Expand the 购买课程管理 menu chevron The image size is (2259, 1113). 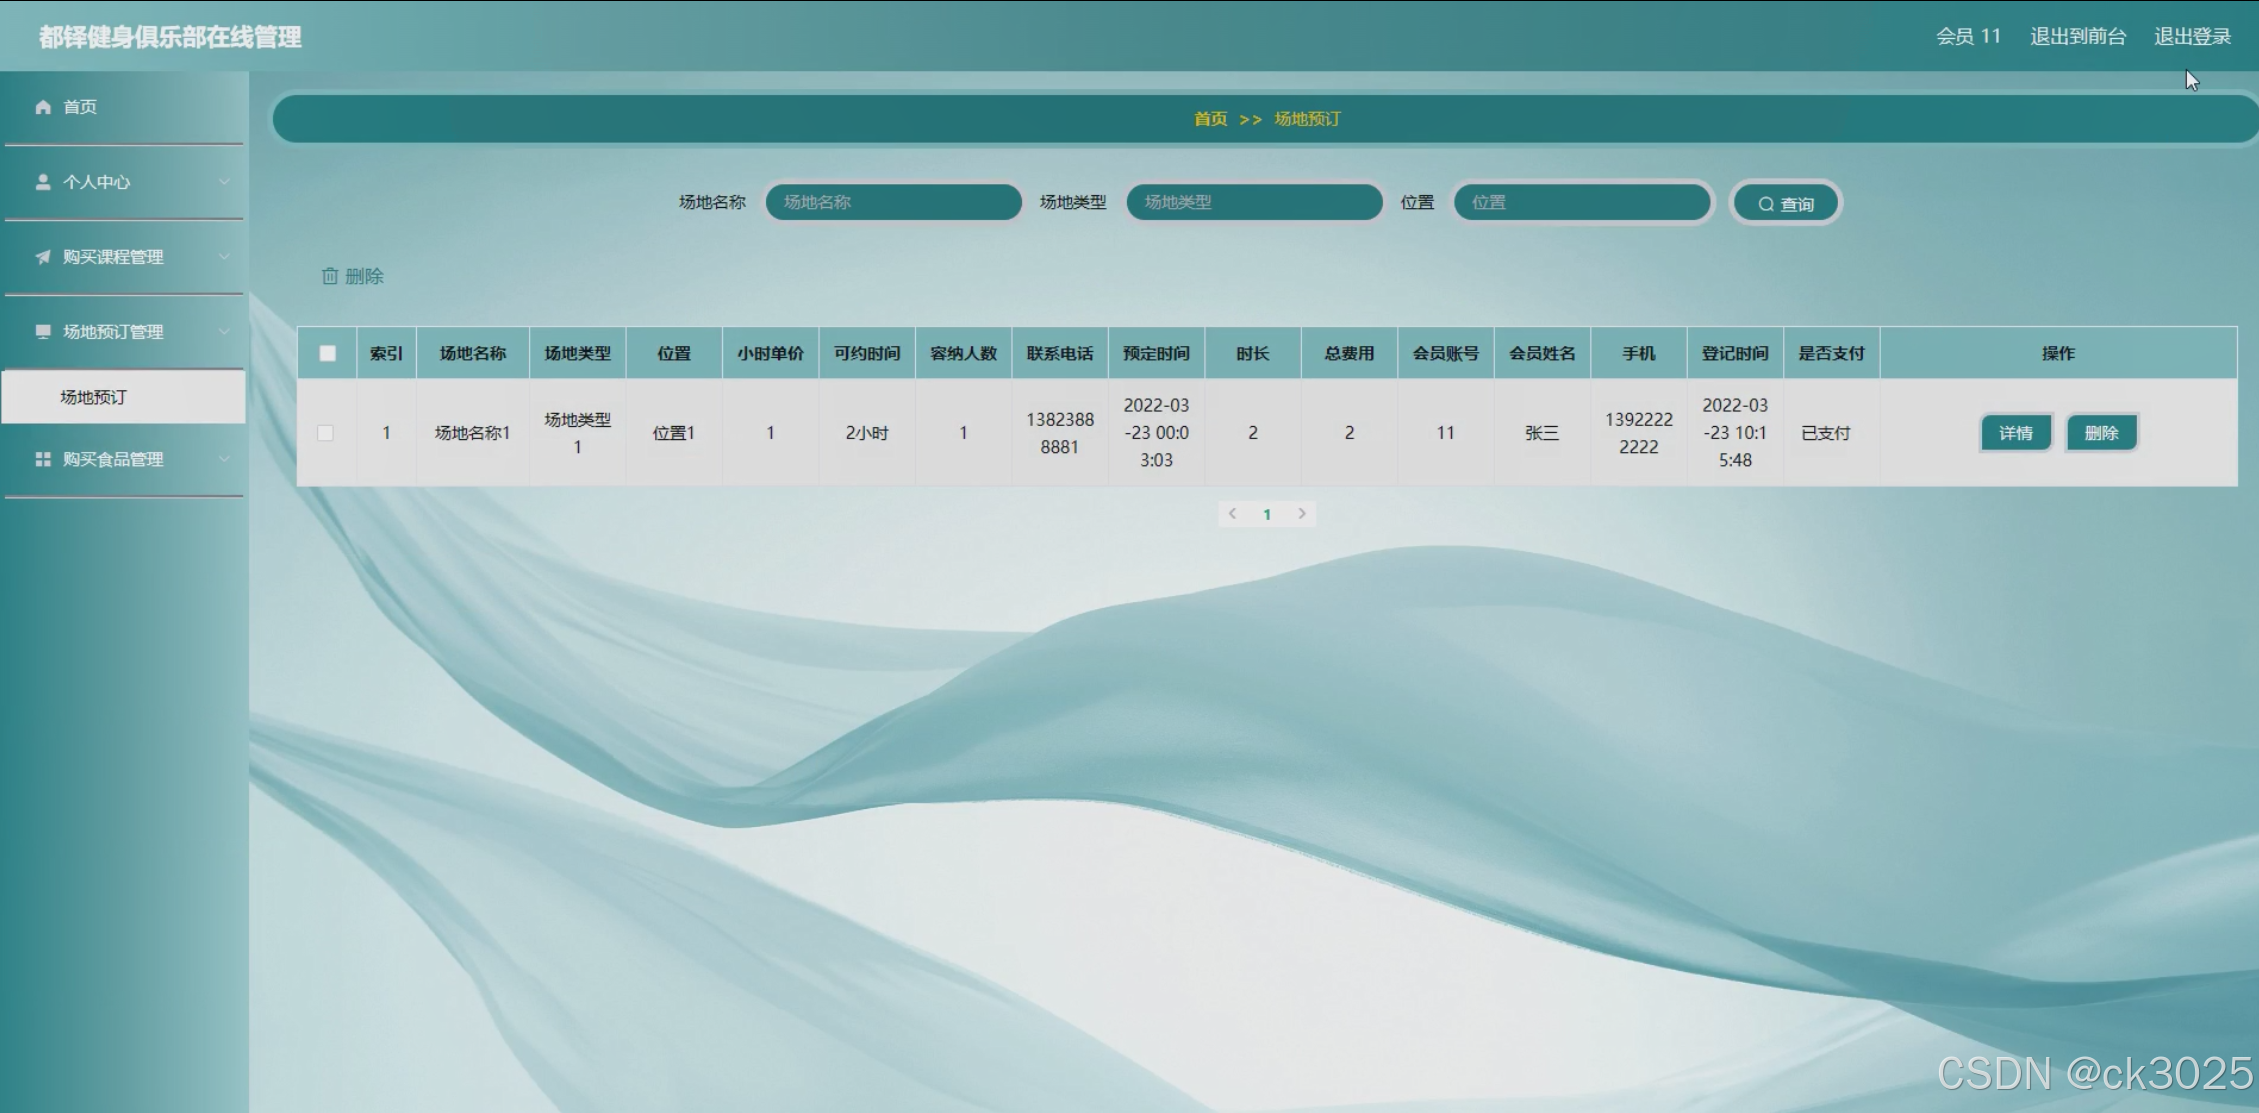click(x=224, y=257)
